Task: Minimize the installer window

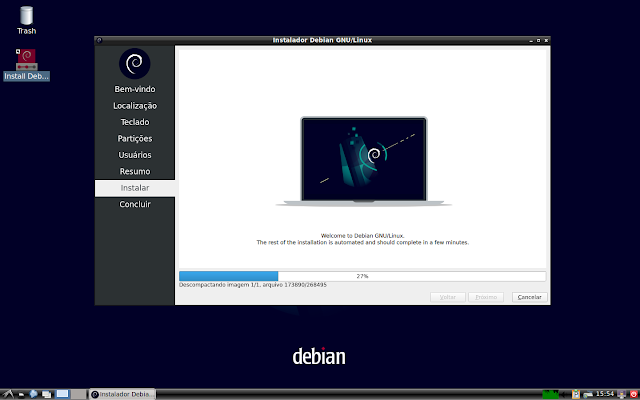Action: 531,40
